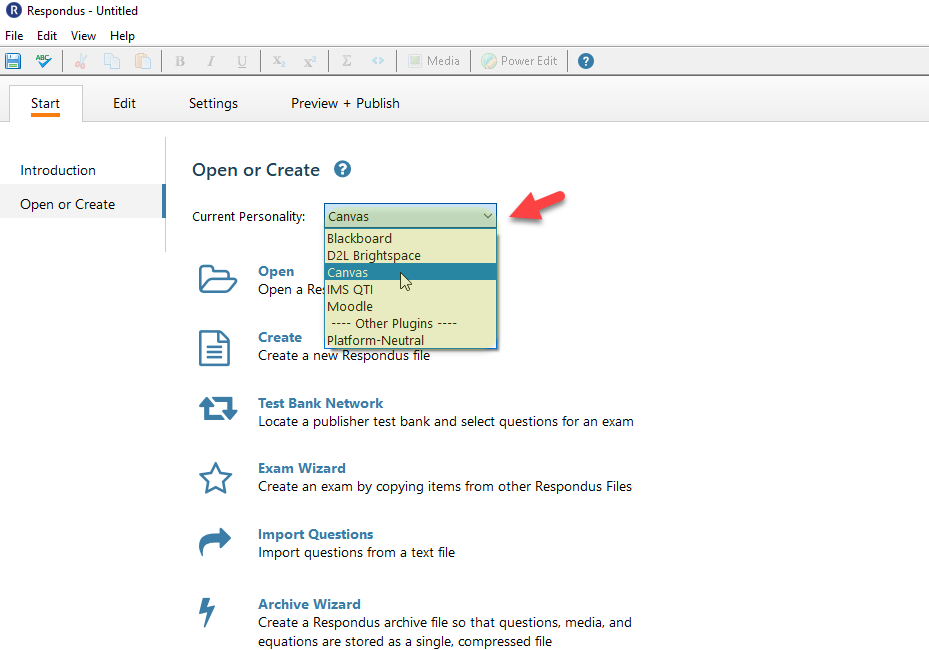929x650 pixels.
Task: Open the Edit menu in menu bar
Action: pyautogui.click(x=47, y=36)
